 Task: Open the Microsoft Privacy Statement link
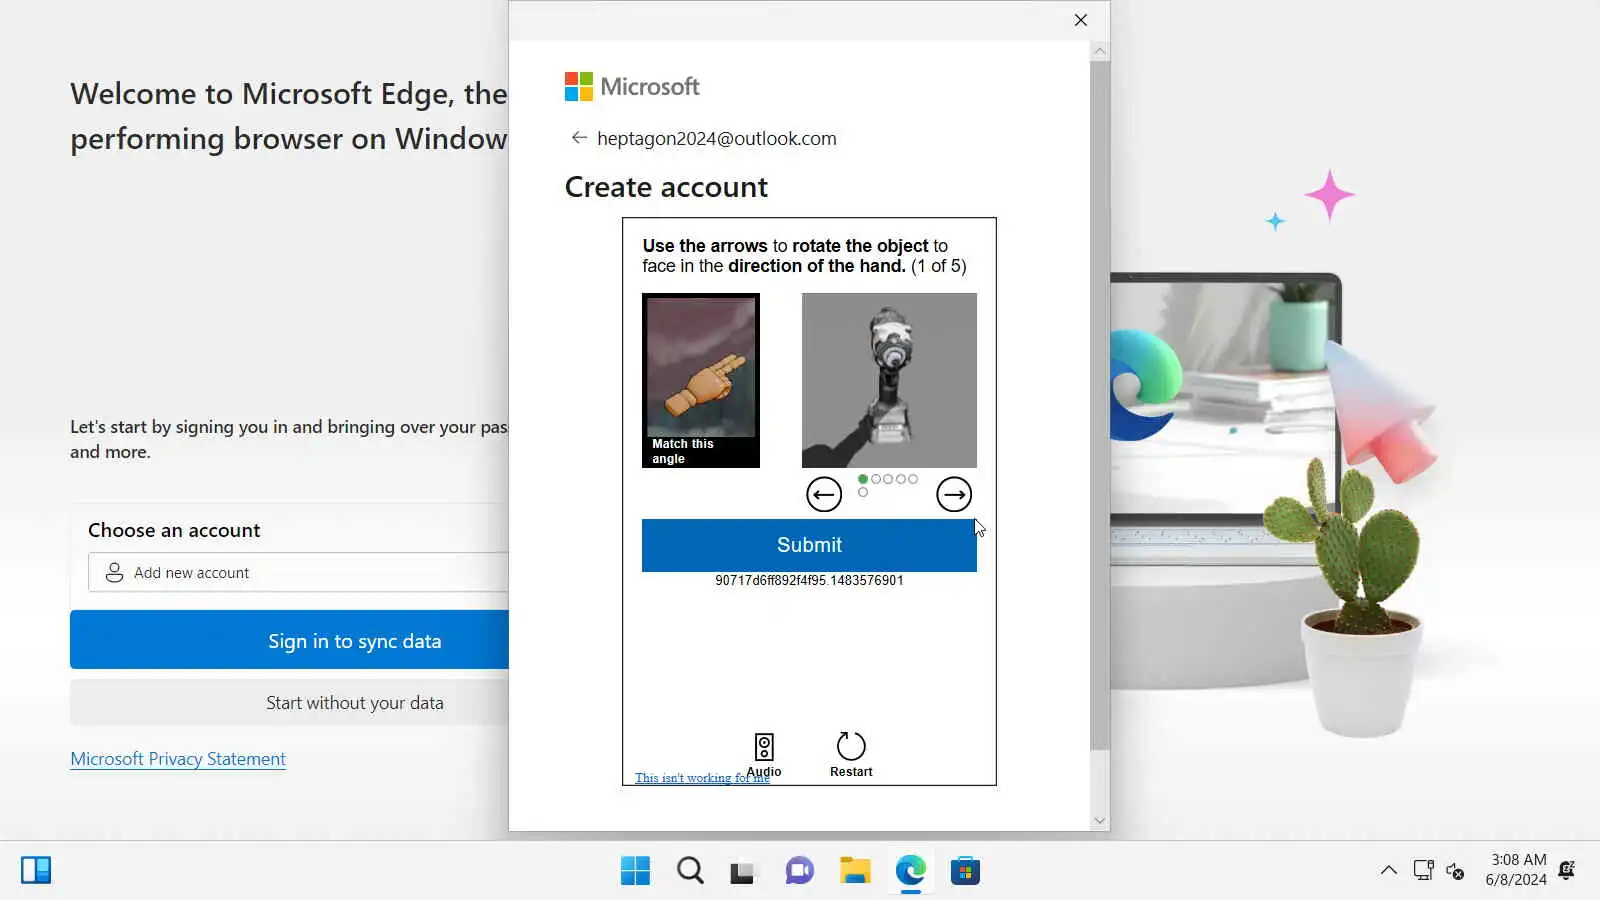178,759
